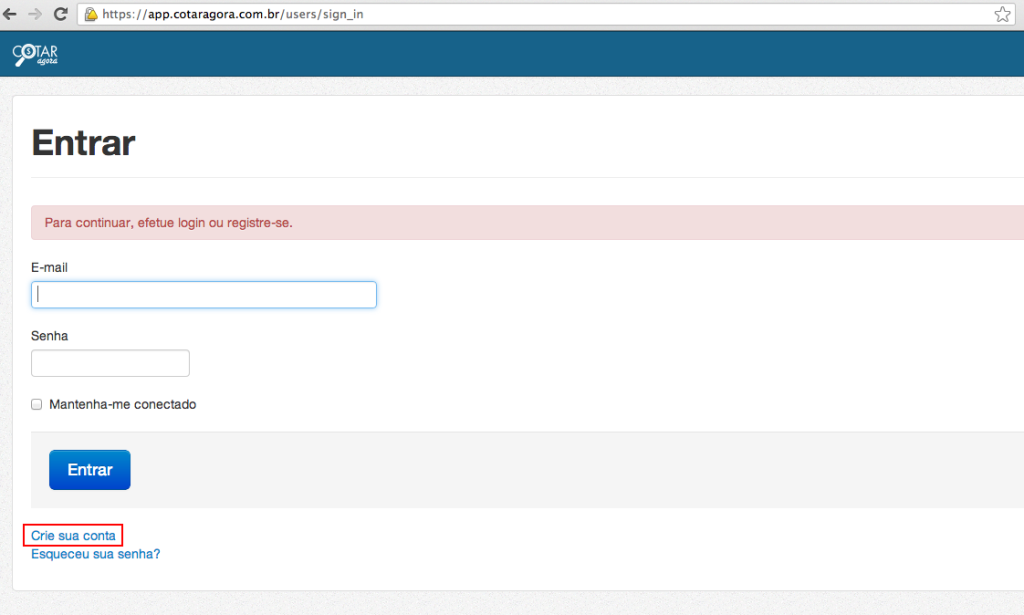The height and width of the screenshot is (615, 1024).
Task: Enable the "Mantenha-me conectado" checkbox
Action: click(36, 404)
